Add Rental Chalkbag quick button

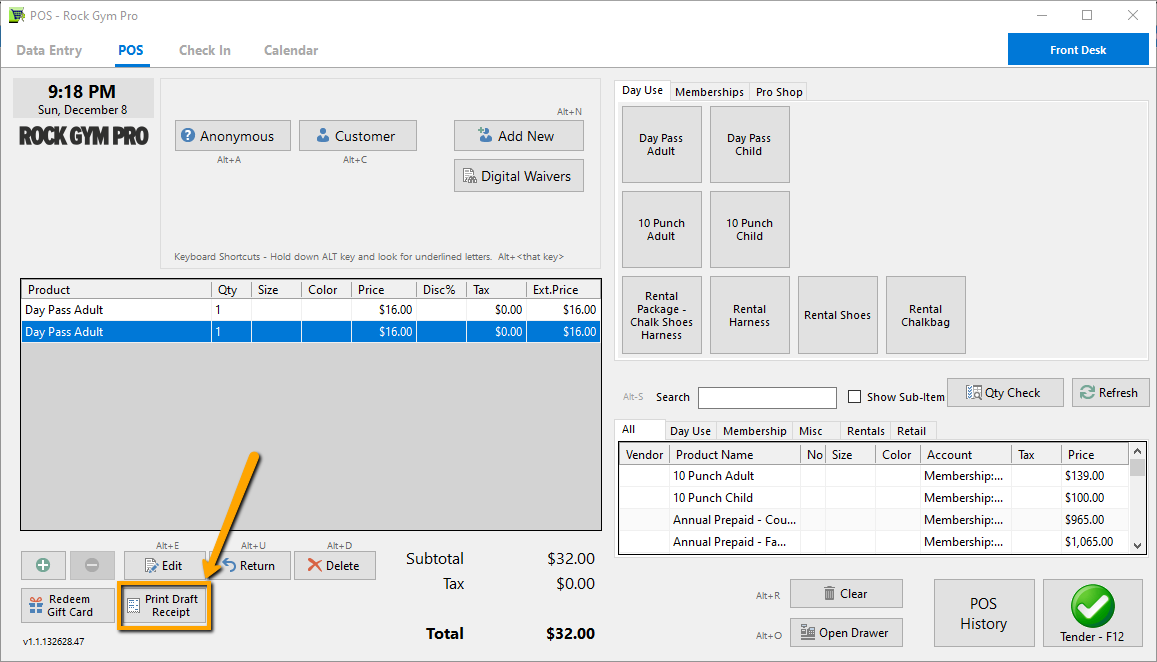click(925, 315)
